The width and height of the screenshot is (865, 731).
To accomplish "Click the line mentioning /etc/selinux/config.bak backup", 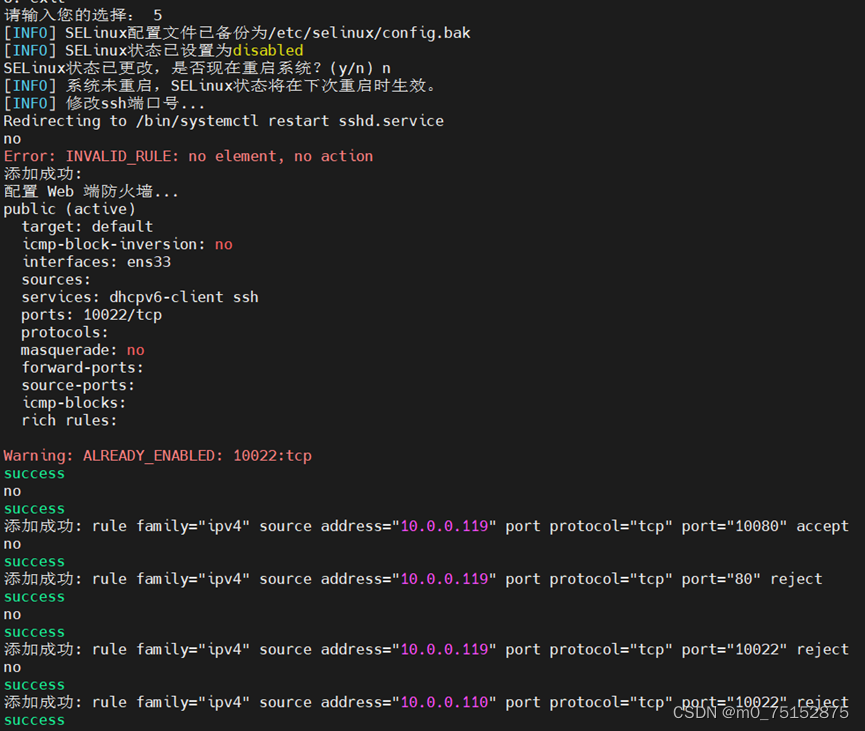I will [x=237, y=33].
